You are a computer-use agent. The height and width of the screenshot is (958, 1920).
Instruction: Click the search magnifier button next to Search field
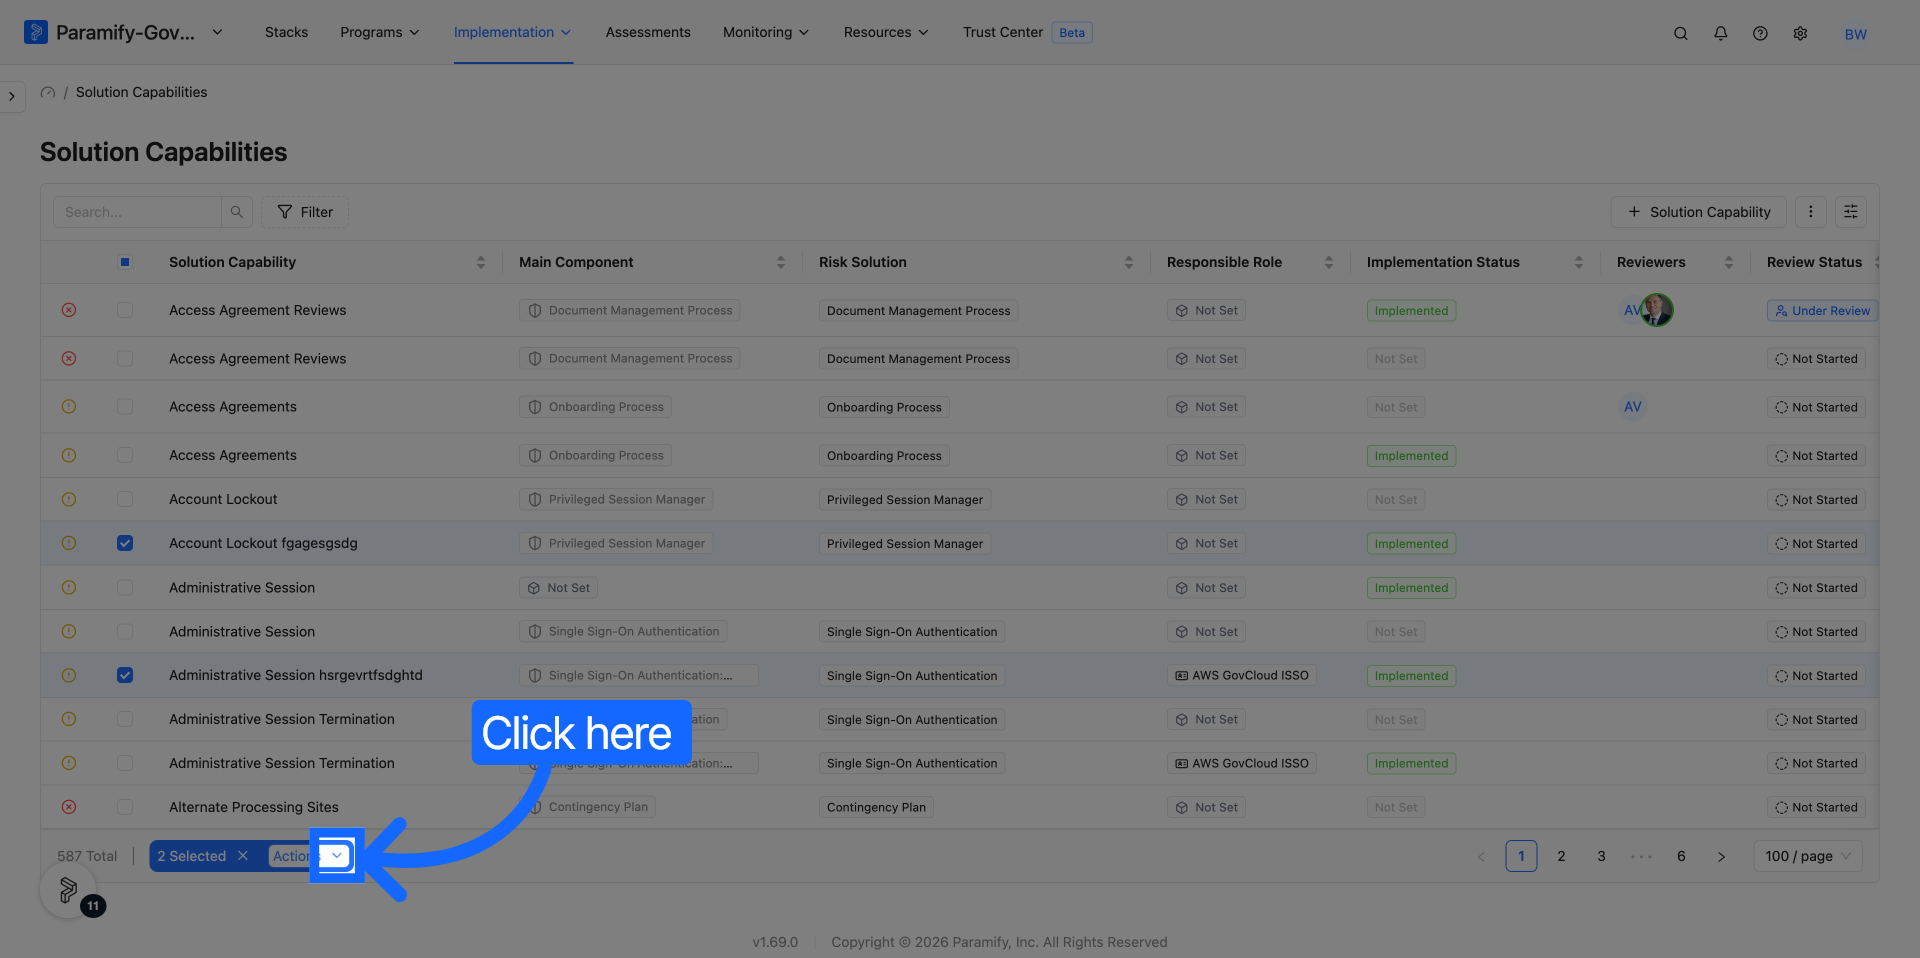click(x=237, y=212)
